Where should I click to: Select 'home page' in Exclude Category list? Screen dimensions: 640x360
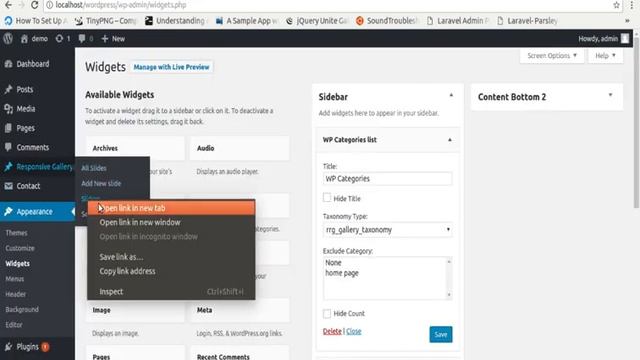[x=342, y=273]
